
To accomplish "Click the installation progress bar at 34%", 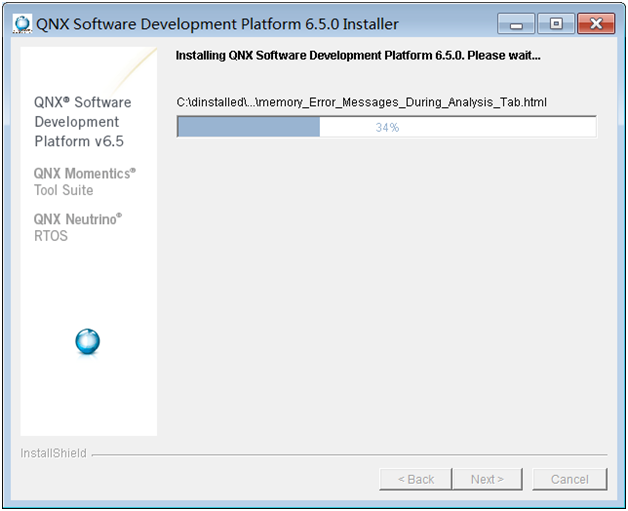I will 386,127.
